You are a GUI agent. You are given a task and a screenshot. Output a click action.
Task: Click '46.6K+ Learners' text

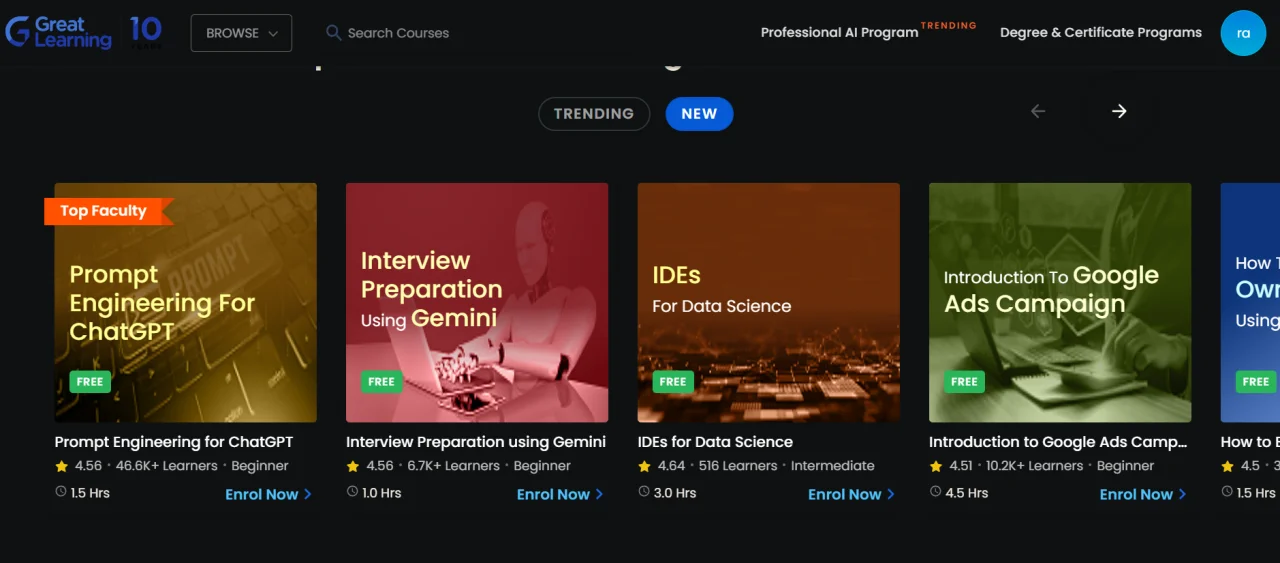pos(167,466)
